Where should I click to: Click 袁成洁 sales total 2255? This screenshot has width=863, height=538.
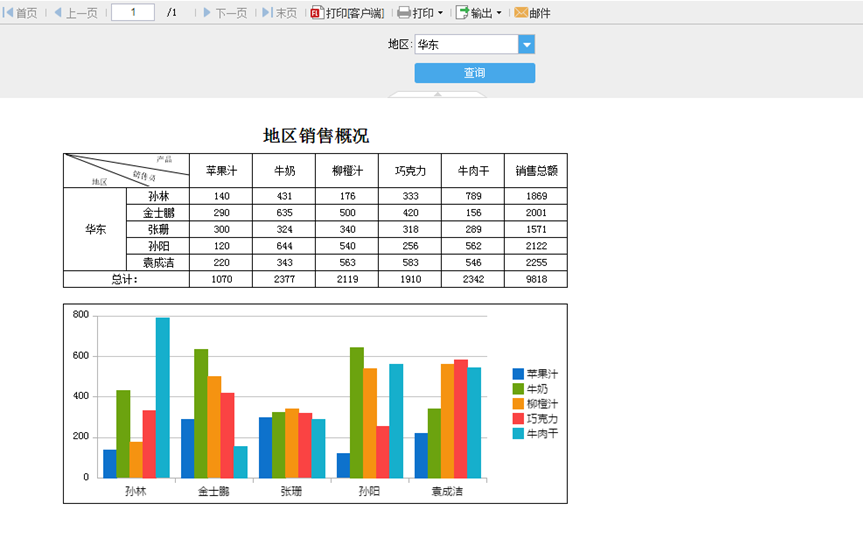click(536, 262)
